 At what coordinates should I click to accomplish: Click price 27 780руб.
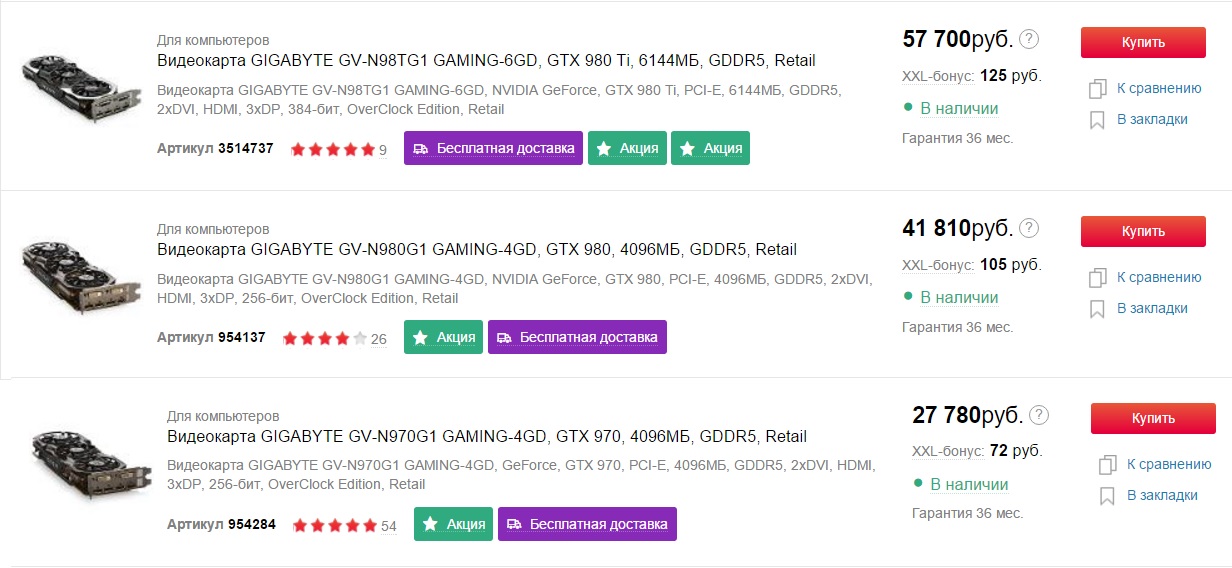(x=967, y=416)
